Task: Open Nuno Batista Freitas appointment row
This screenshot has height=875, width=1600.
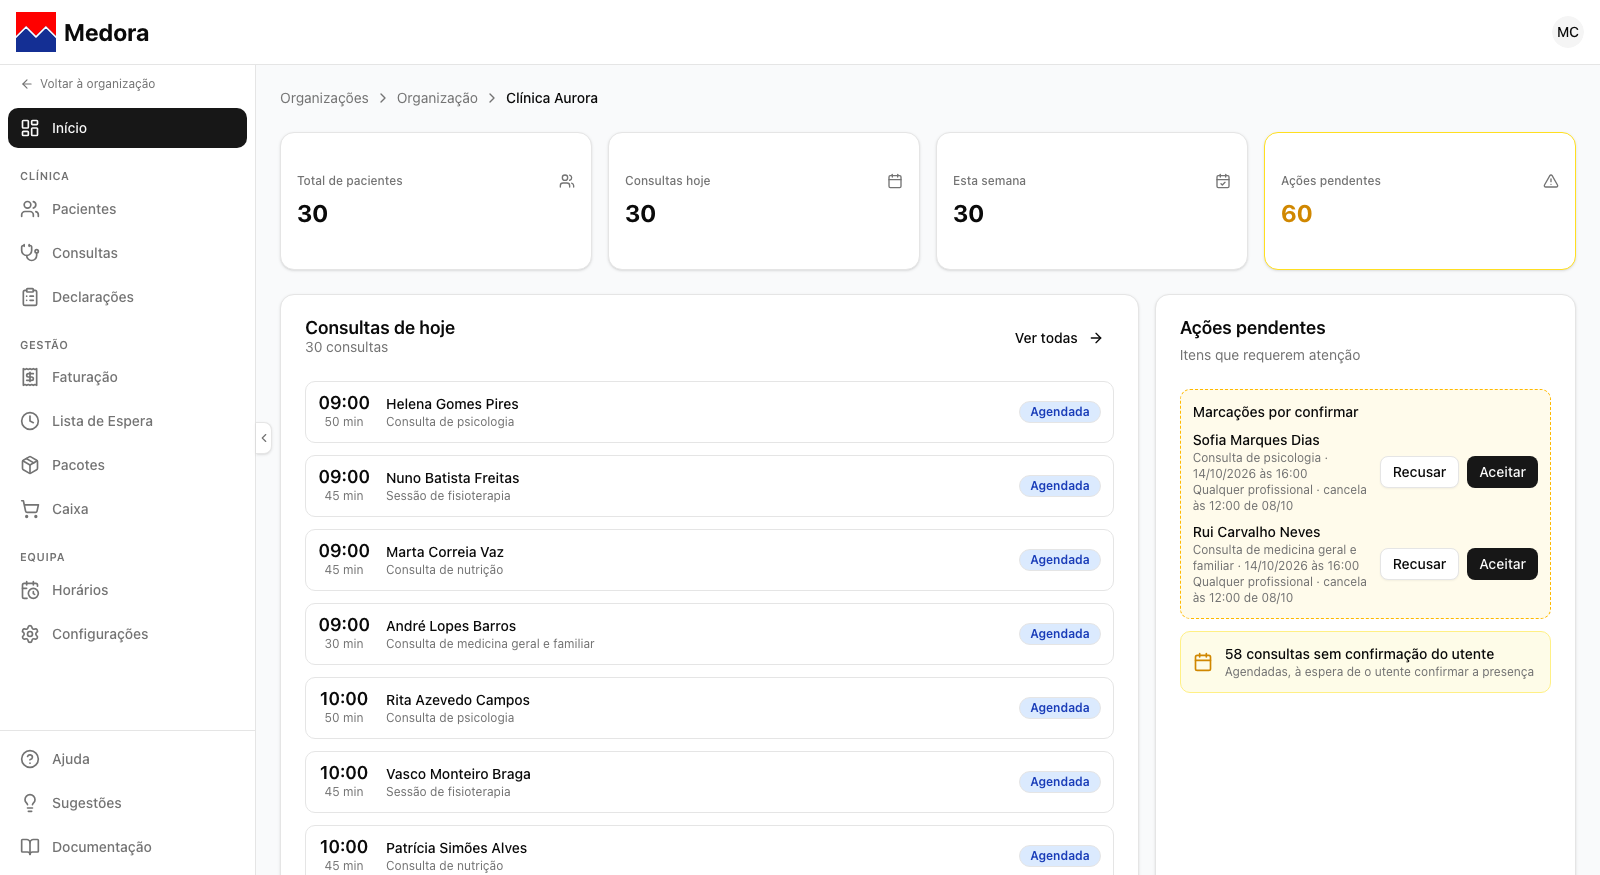Action: [x=709, y=486]
